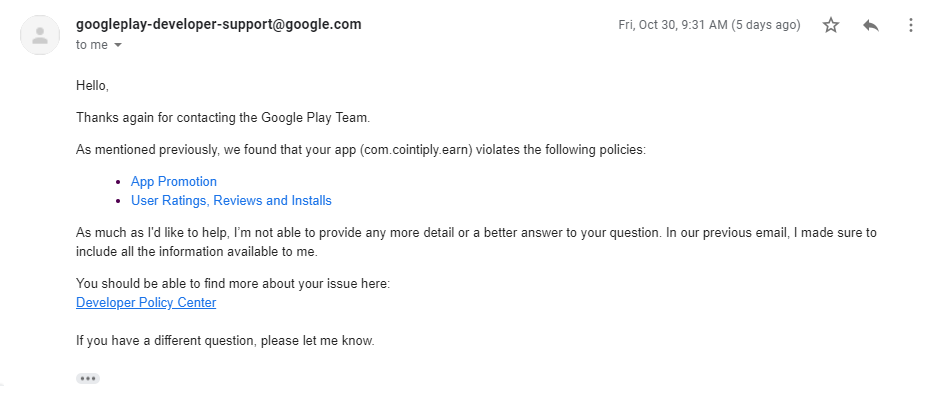
Task: Click the "to me" recipient text
Action: point(92,45)
